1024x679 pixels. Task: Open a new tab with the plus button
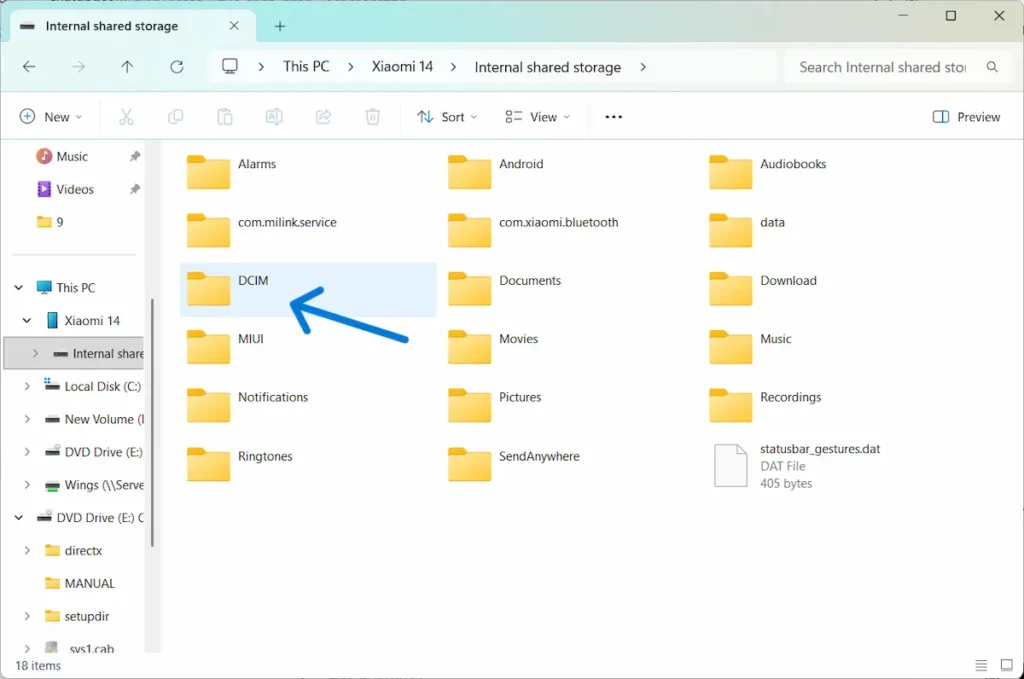[x=280, y=26]
